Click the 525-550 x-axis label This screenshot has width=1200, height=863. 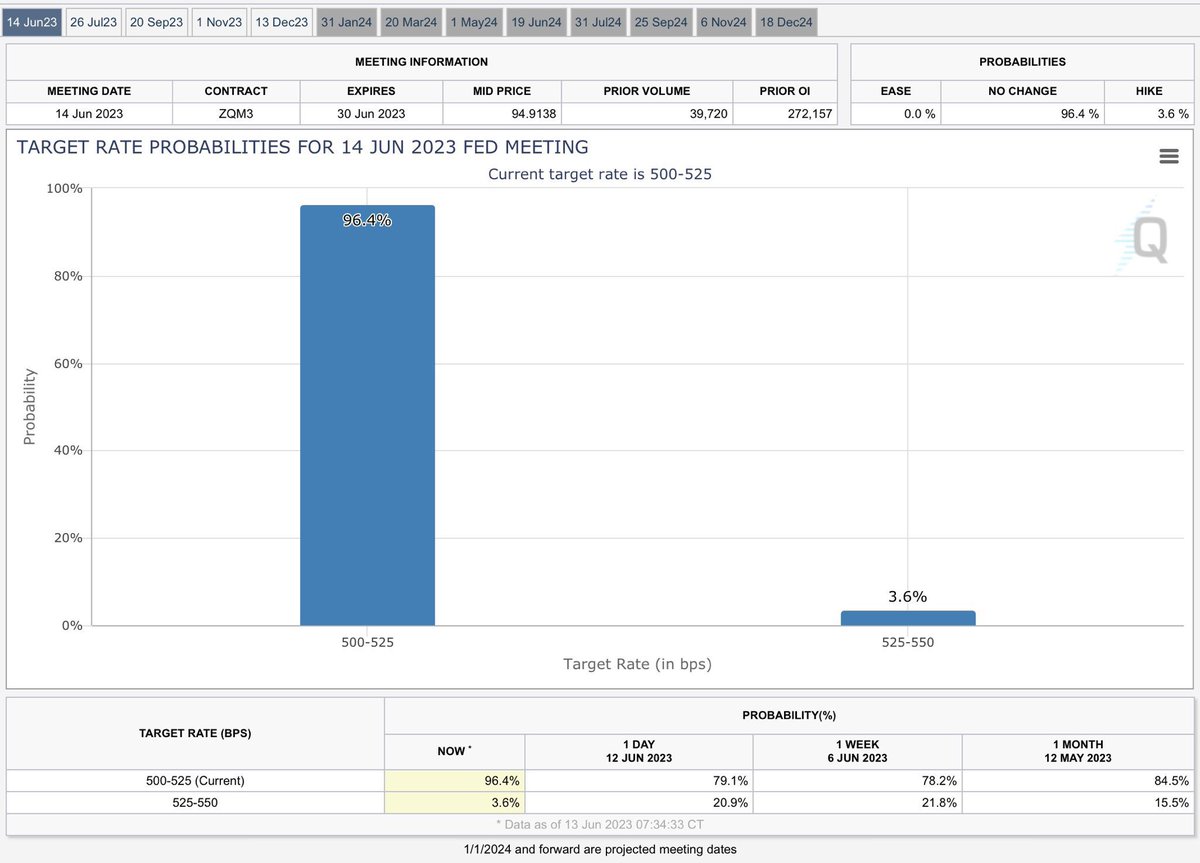[907, 642]
